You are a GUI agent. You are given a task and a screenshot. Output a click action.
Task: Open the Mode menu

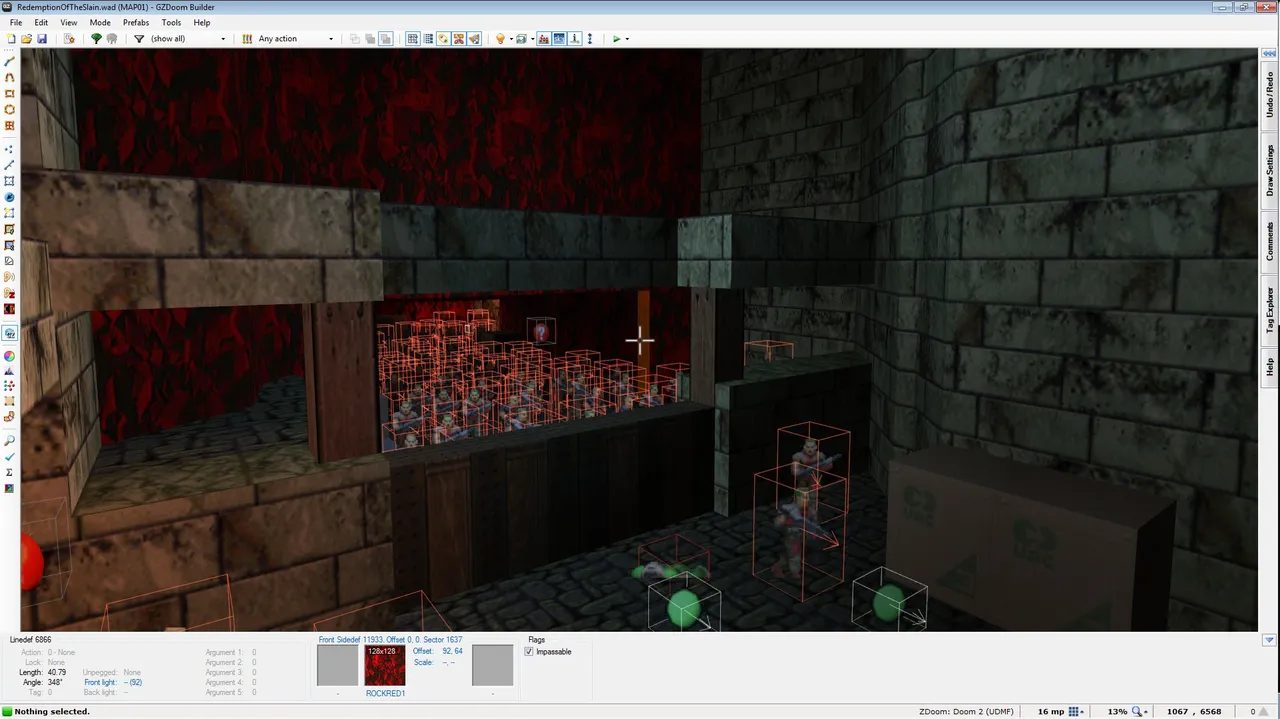(100, 22)
